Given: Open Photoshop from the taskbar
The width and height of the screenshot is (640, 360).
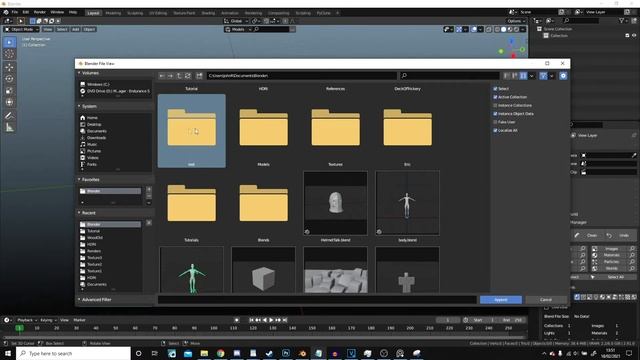Looking at the screenshot, I should (x=286, y=353).
